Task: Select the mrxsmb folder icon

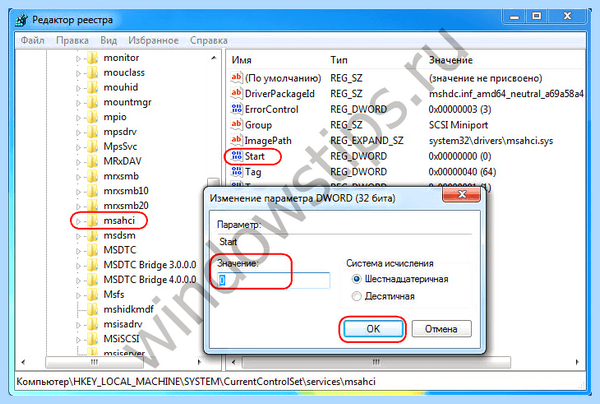Action: tap(92, 176)
